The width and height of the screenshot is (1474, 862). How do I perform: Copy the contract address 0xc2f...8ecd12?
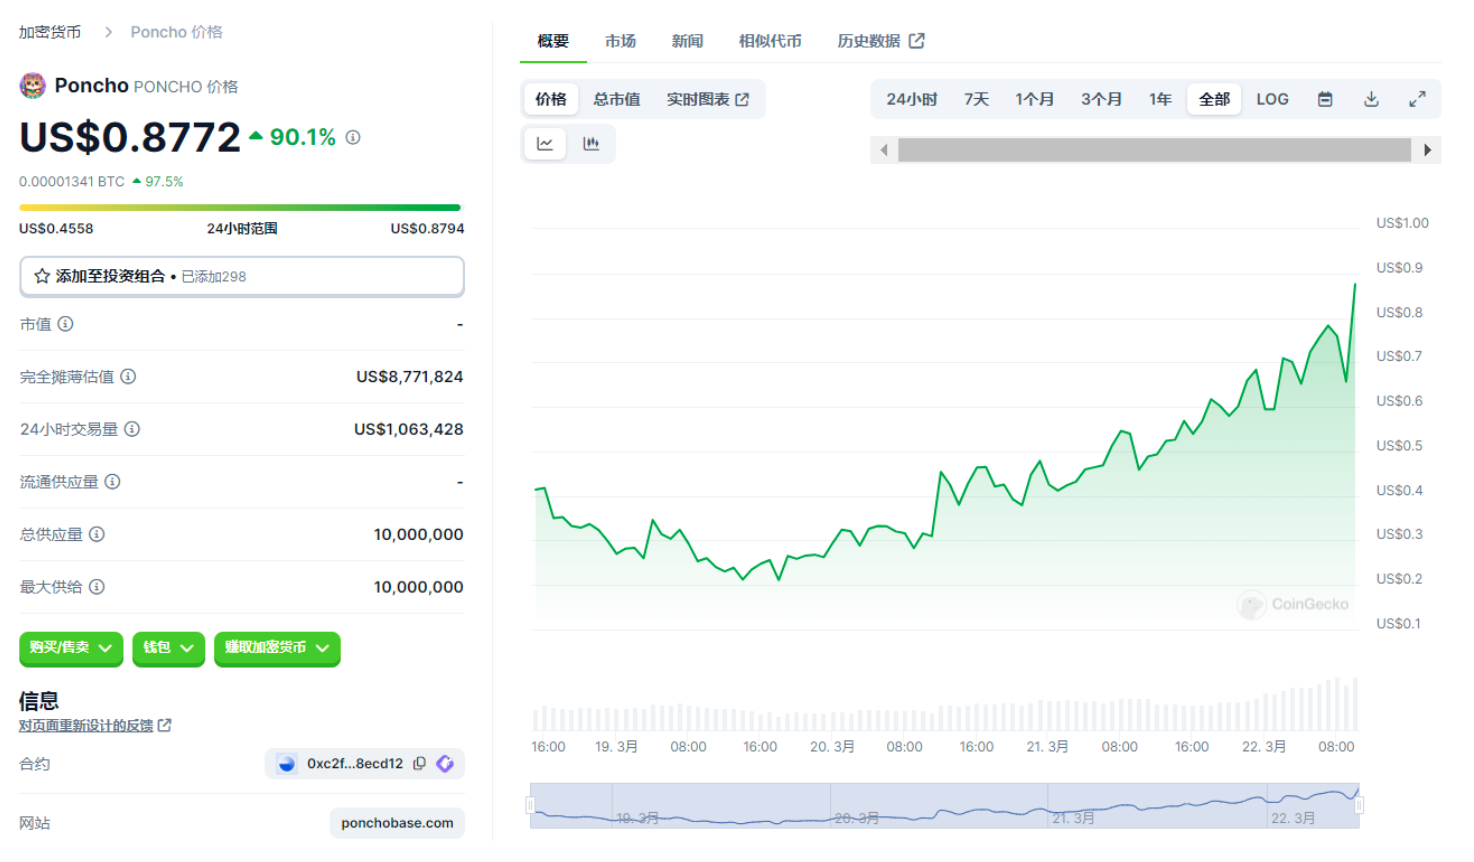[x=420, y=763]
